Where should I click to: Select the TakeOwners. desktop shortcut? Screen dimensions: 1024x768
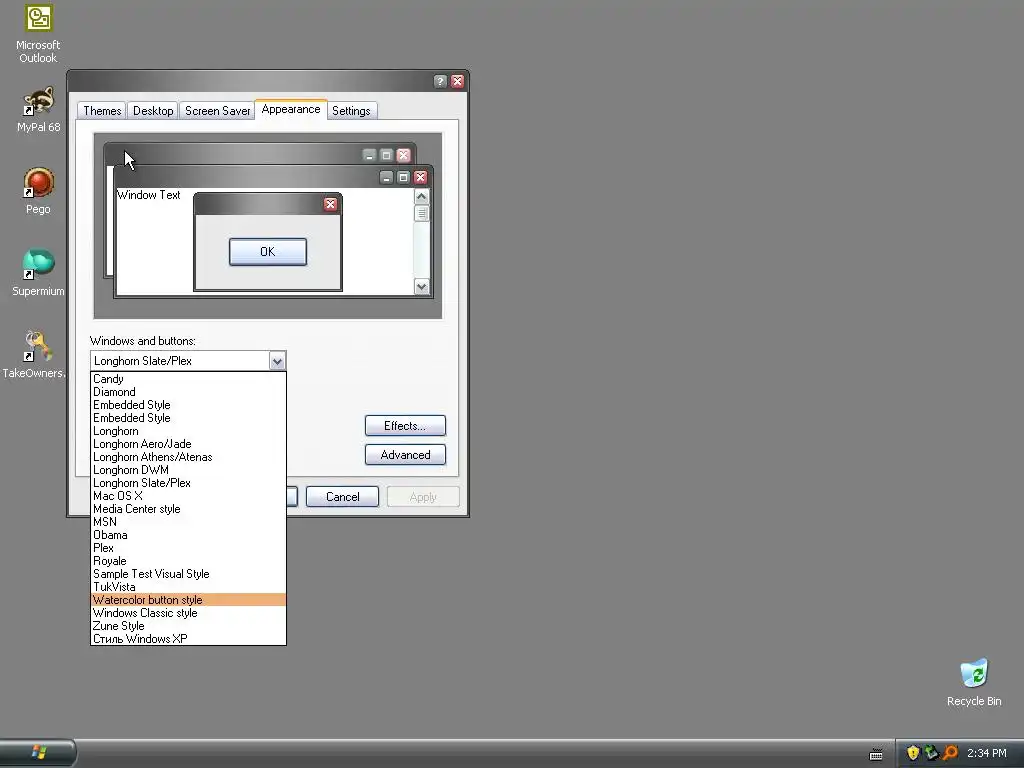pyautogui.click(x=34, y=355)
